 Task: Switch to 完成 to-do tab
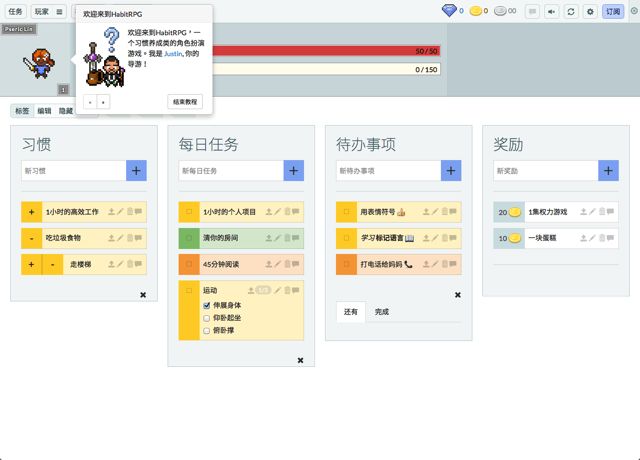pyautogui.click(x=382, y=312)
